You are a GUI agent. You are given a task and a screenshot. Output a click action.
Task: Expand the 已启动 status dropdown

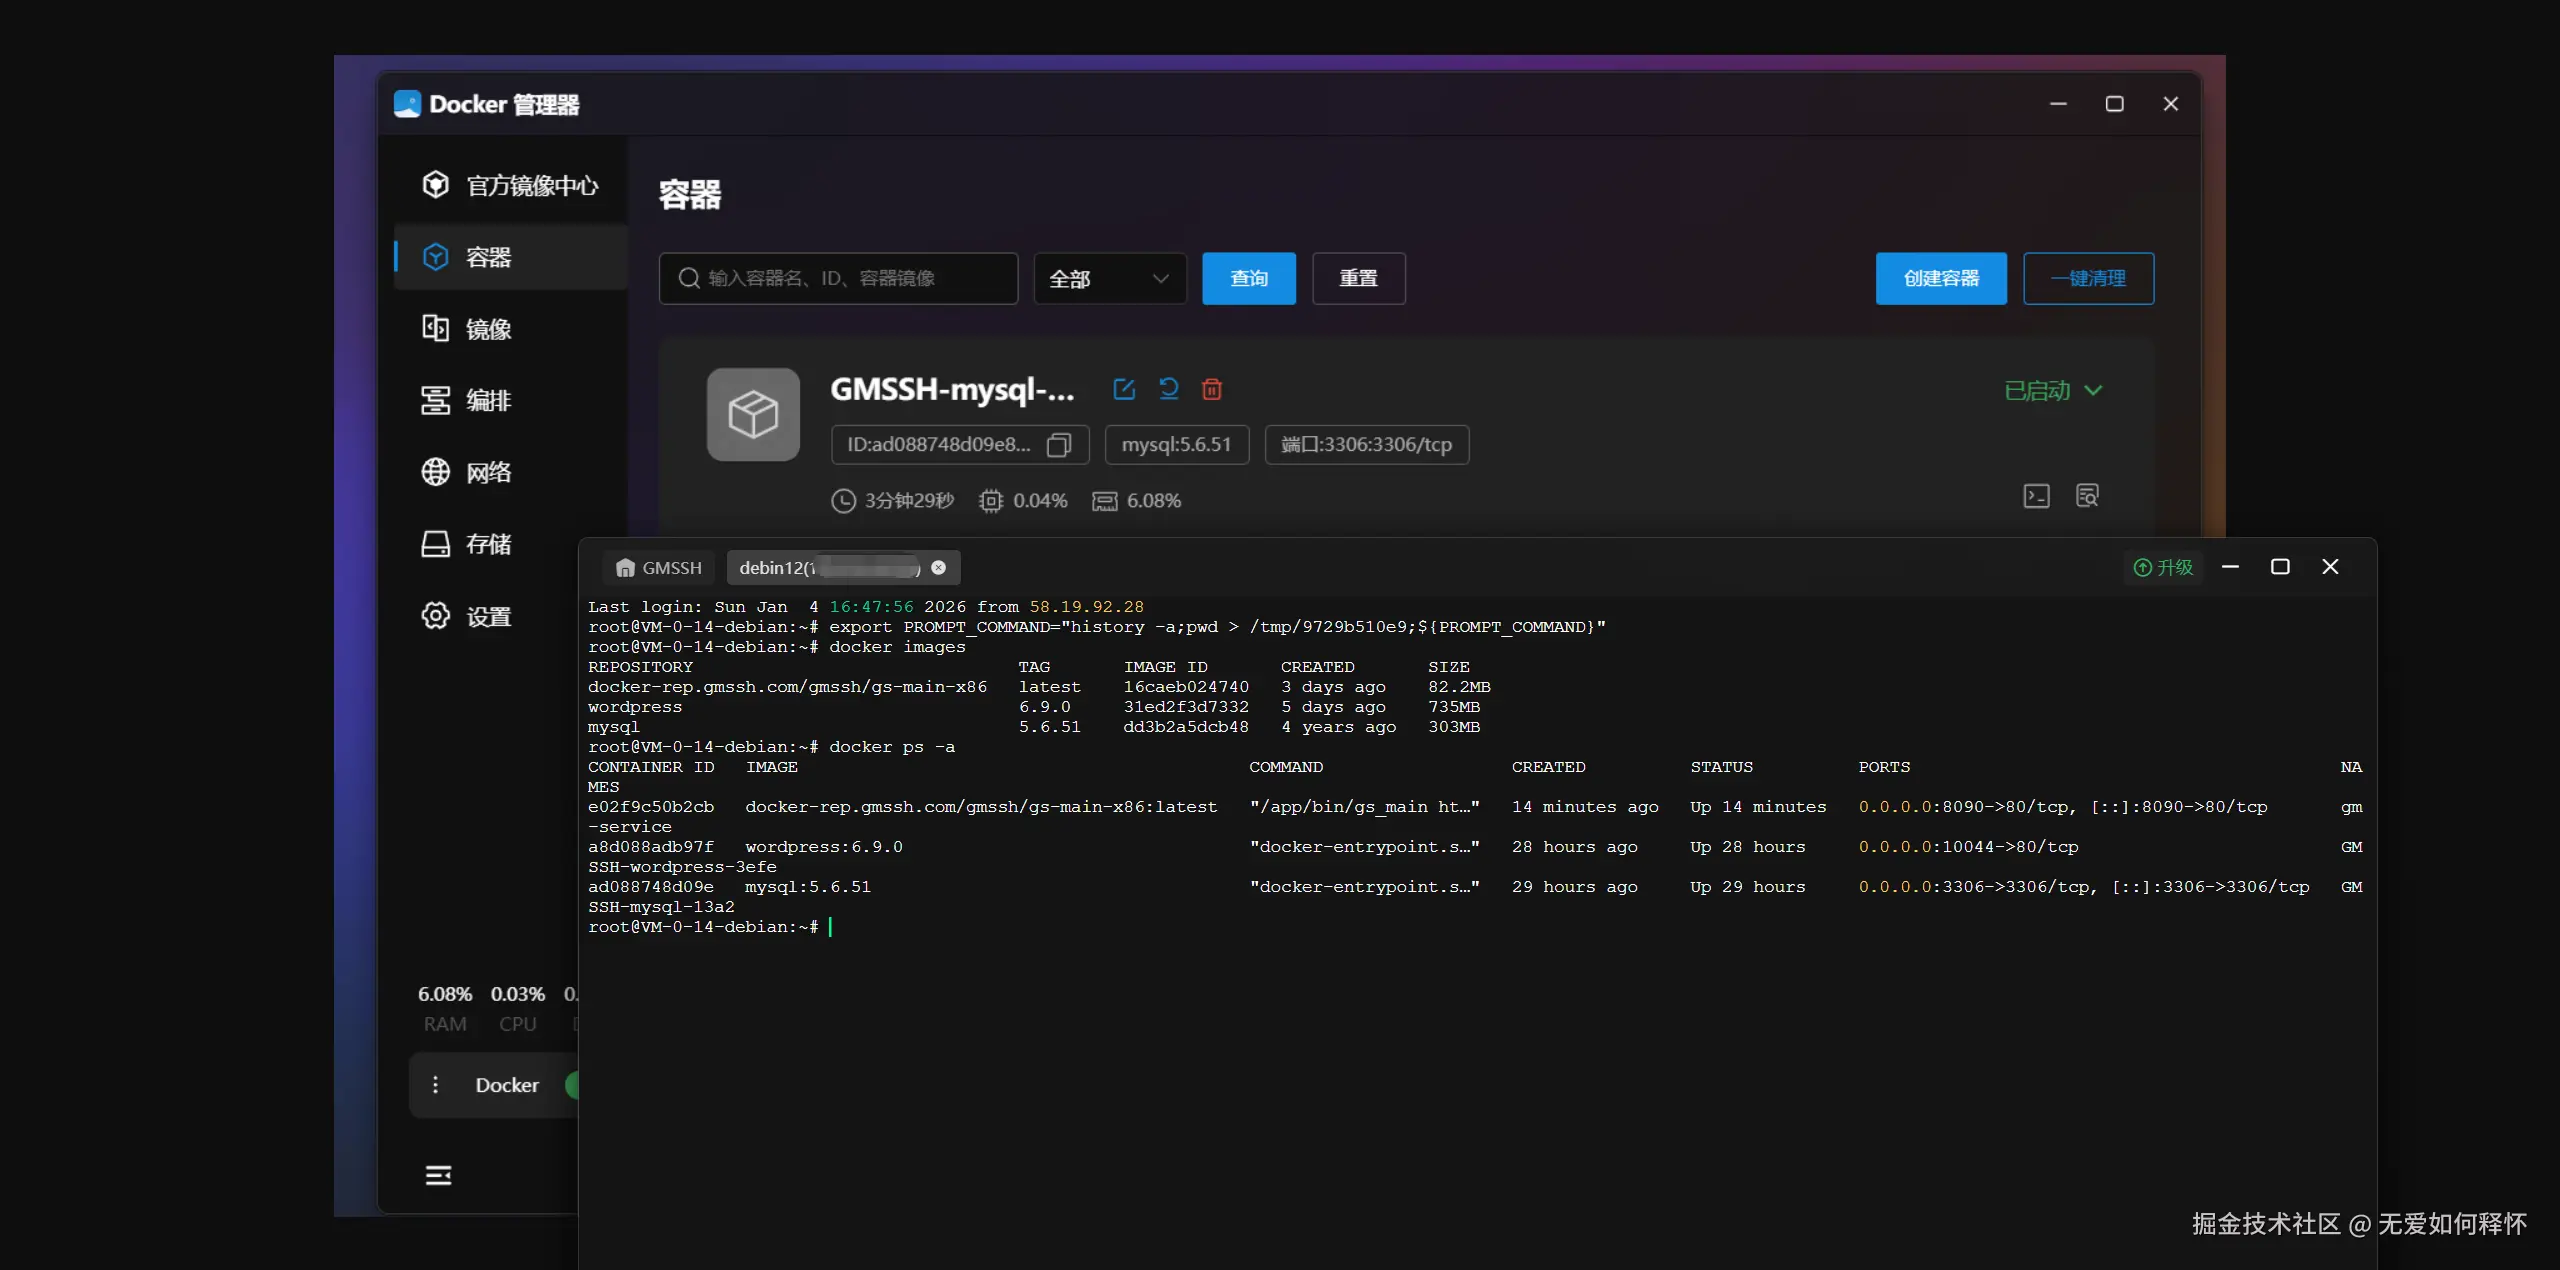pyautogui.click(x=2053, y=391)
